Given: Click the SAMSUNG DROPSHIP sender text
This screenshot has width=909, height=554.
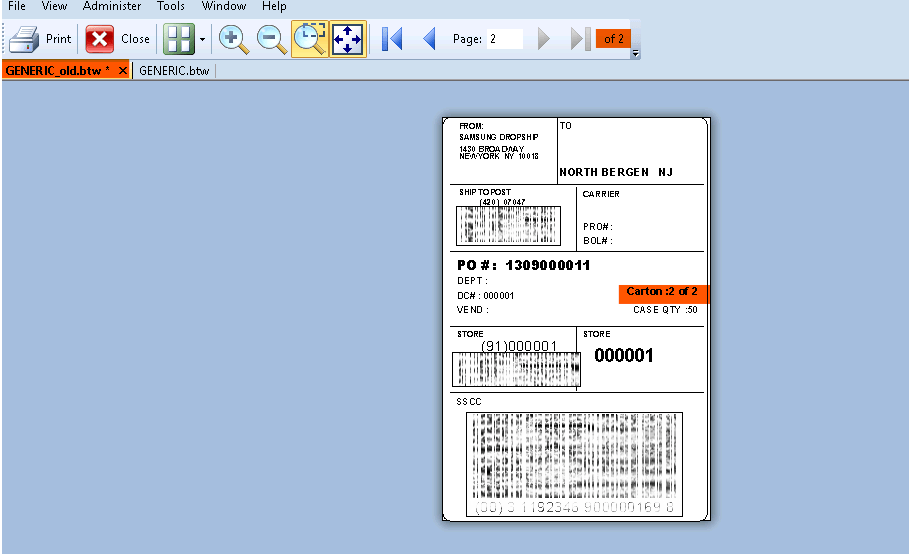Looking at the screenshot, I should (x=499, y=137).
